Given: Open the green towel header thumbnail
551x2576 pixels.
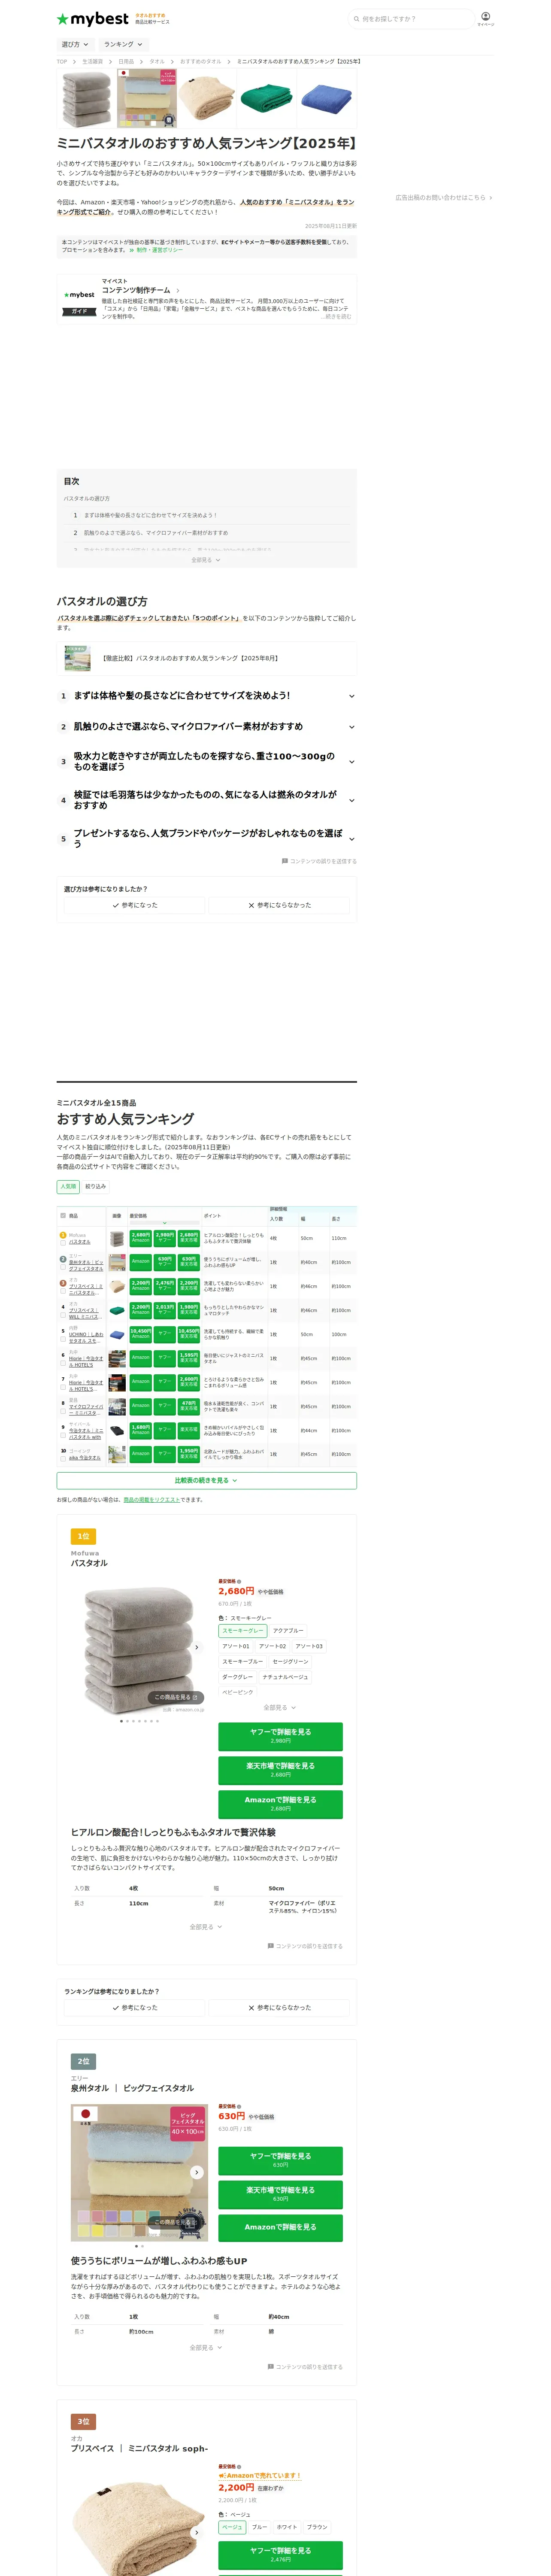Looking at the screenshot, I should (267, 98).
